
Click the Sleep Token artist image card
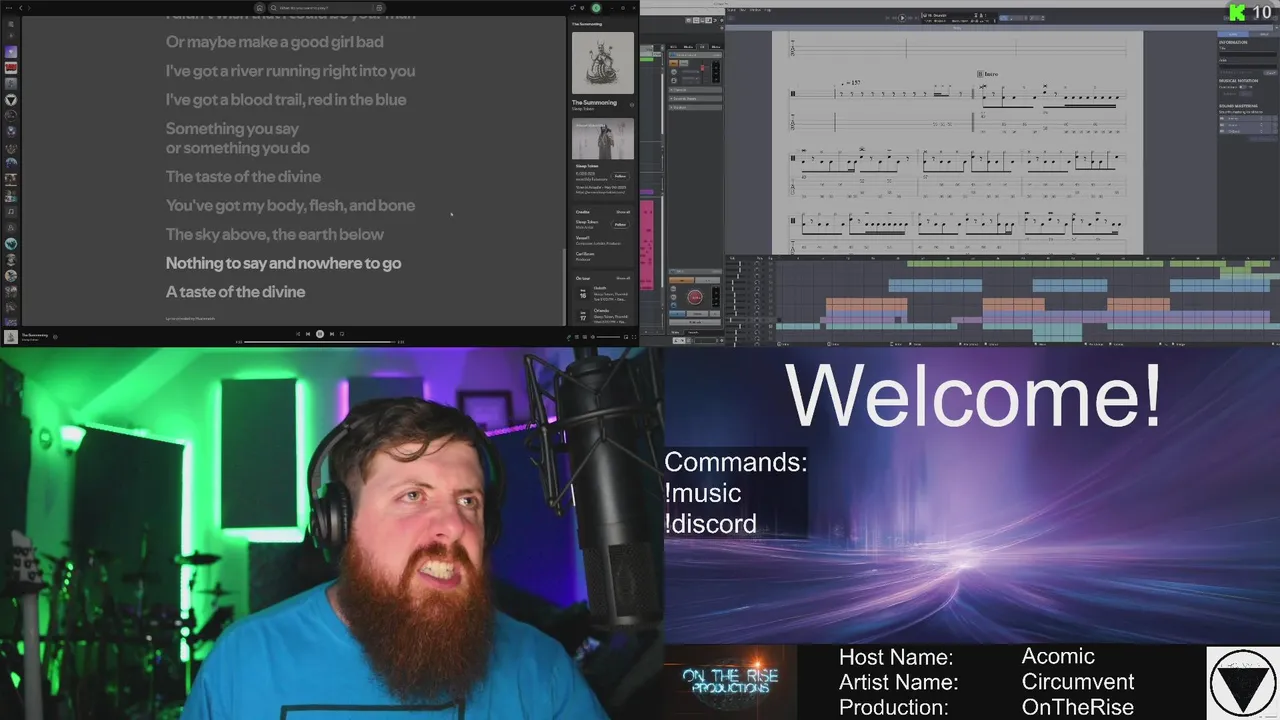tap(603, 139)
